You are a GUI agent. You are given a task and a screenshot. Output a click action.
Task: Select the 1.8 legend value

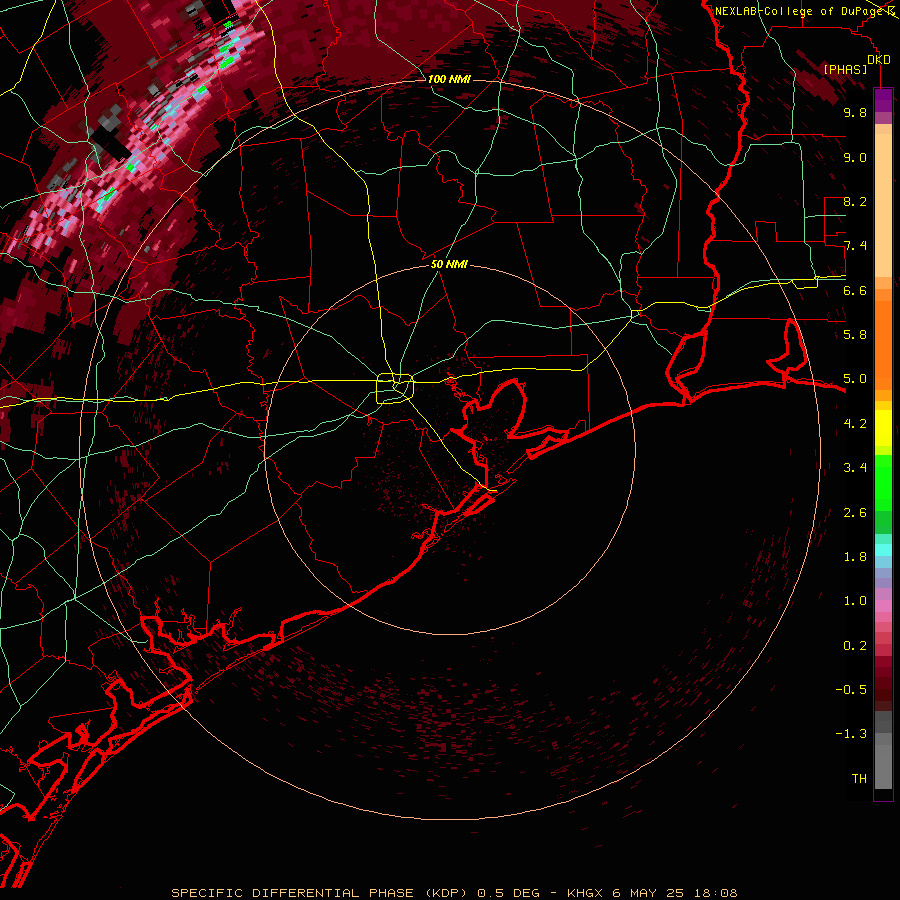[855, 557]
